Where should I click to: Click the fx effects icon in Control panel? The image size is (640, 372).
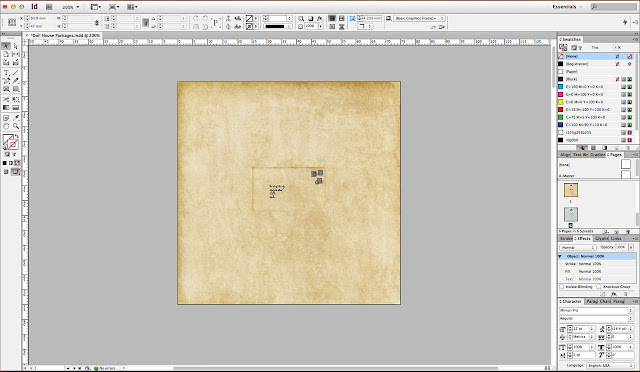pos(320,18)
